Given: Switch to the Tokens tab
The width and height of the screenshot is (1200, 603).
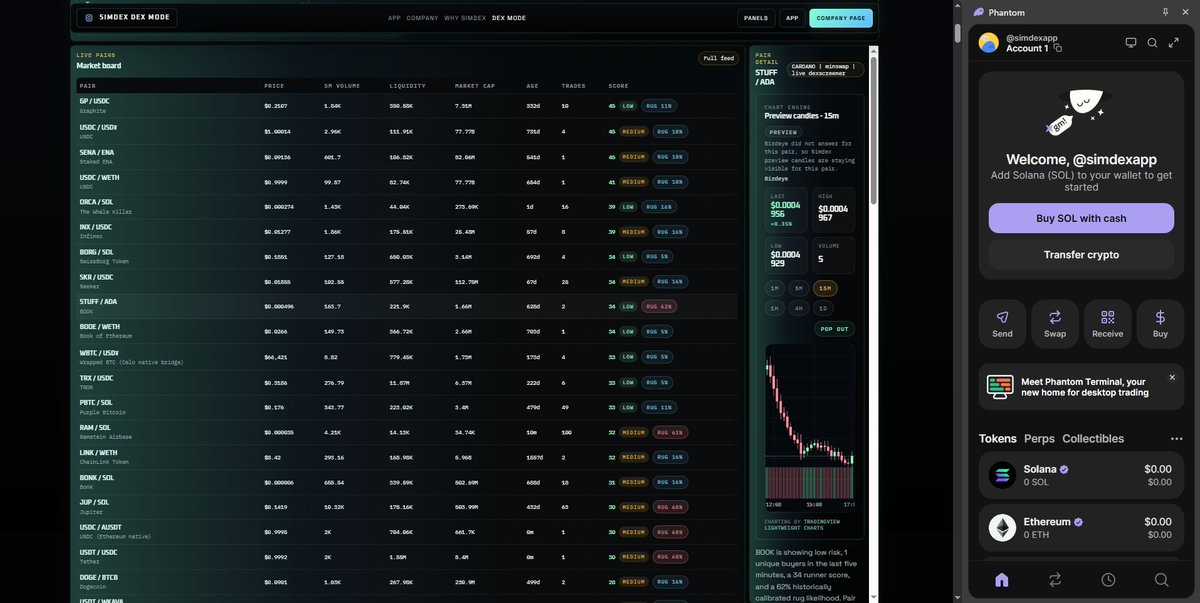Looking at the screenshot, I should click(x=998, y=439).
